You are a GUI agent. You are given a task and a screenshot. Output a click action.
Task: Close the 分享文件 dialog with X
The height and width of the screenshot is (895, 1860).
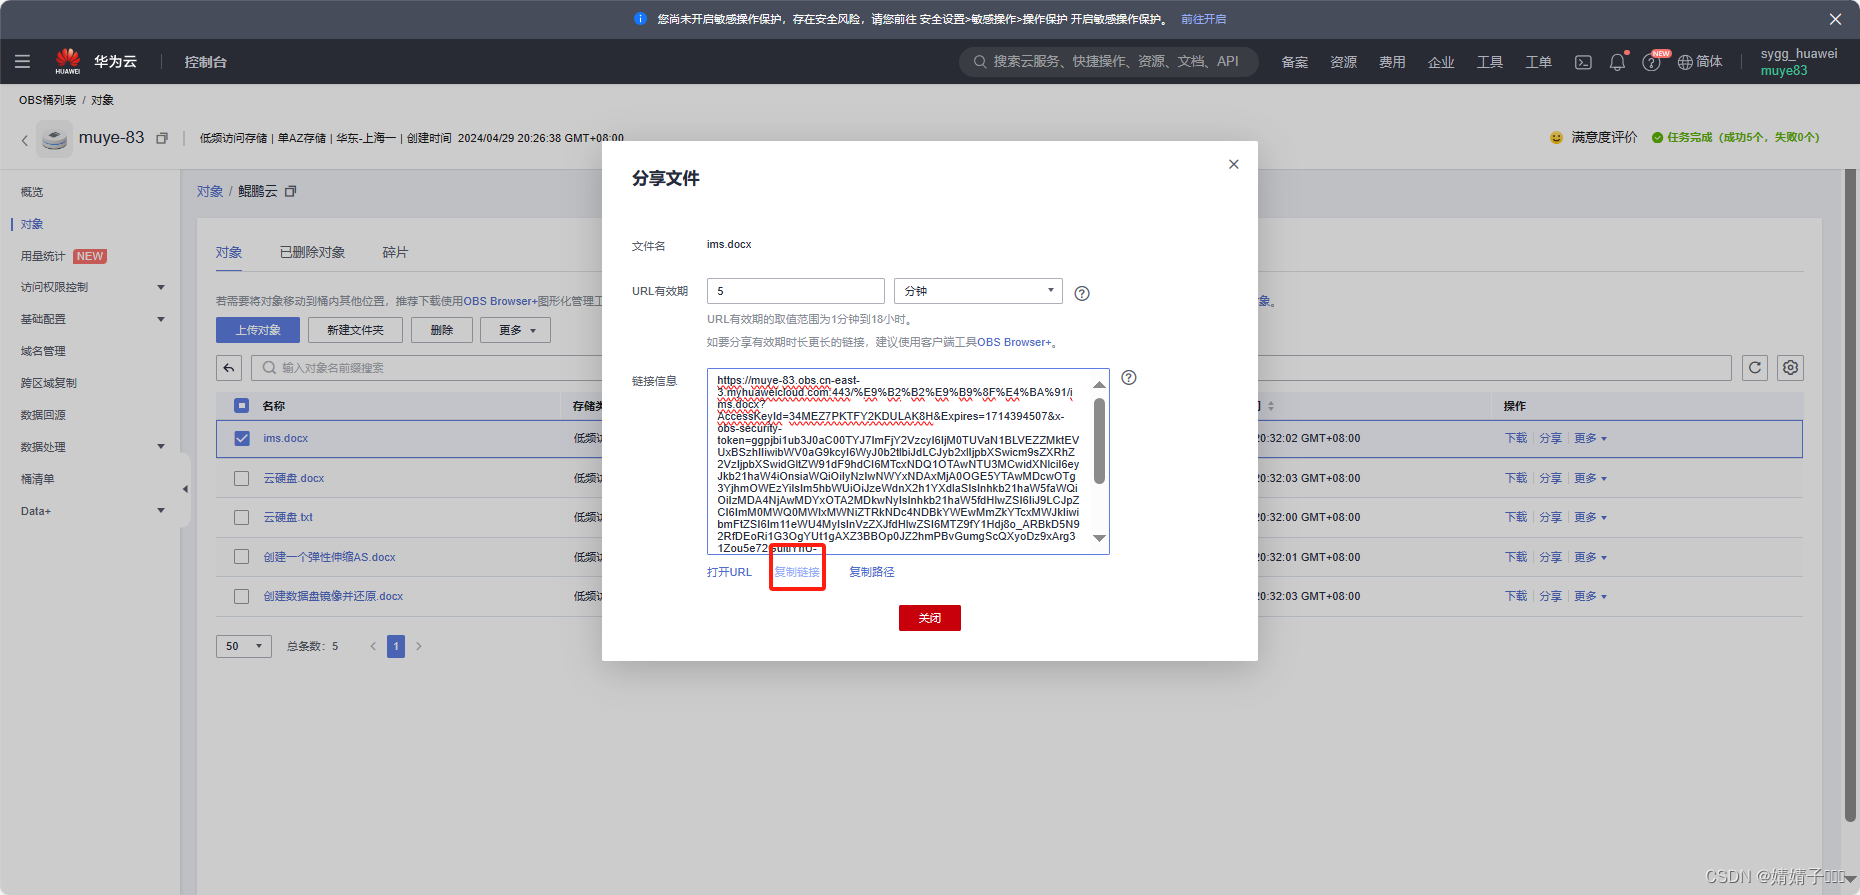pos(1234,164)
